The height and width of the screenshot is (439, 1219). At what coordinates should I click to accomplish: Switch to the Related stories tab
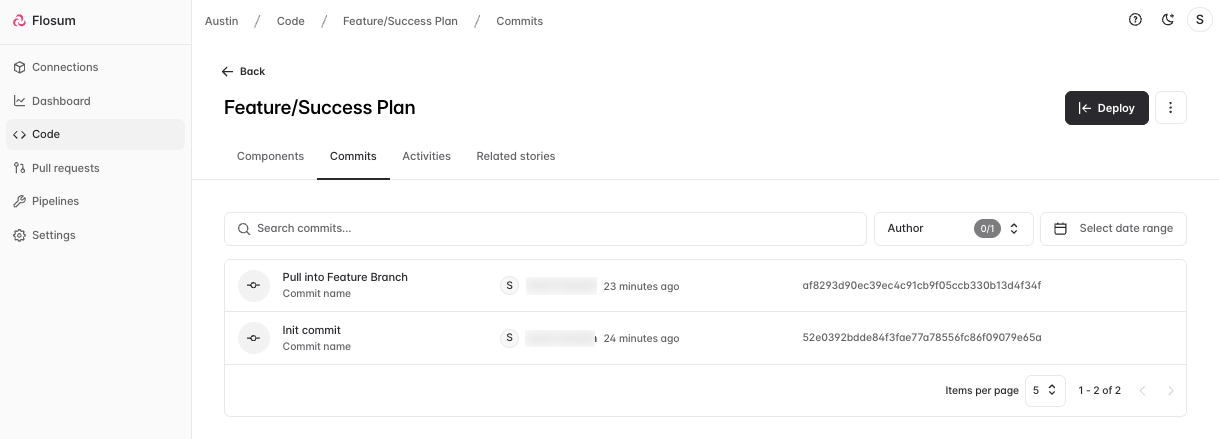pyautogui.click(x=515, y=156)
